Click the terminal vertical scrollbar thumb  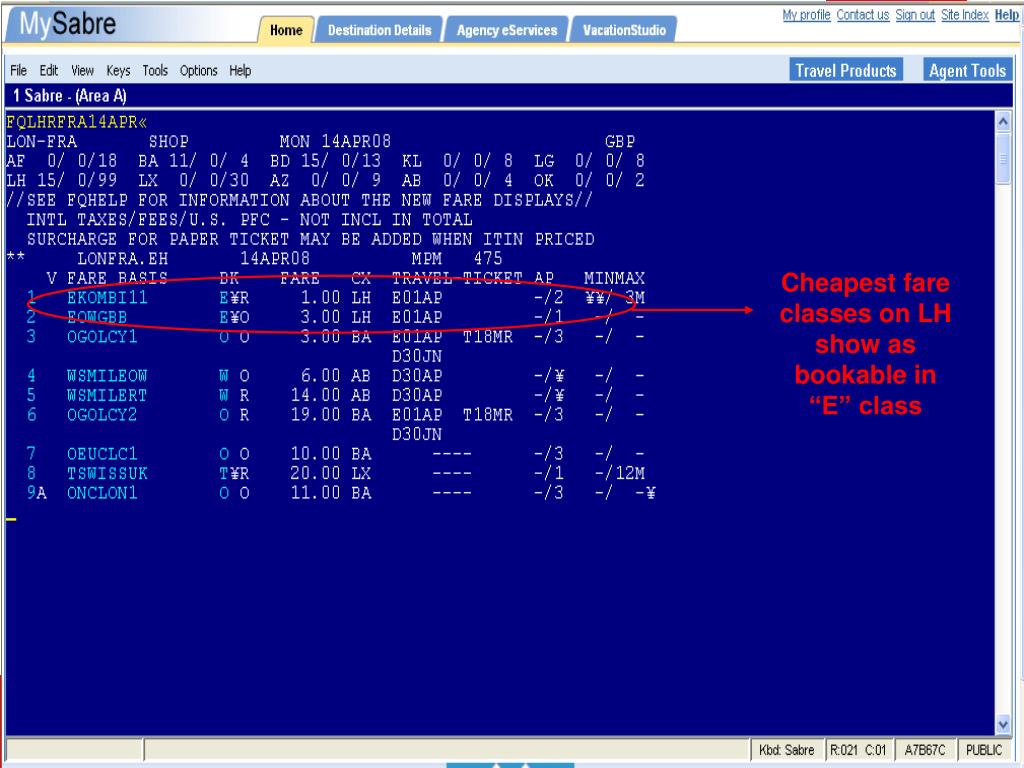[x=1003, y=157]
